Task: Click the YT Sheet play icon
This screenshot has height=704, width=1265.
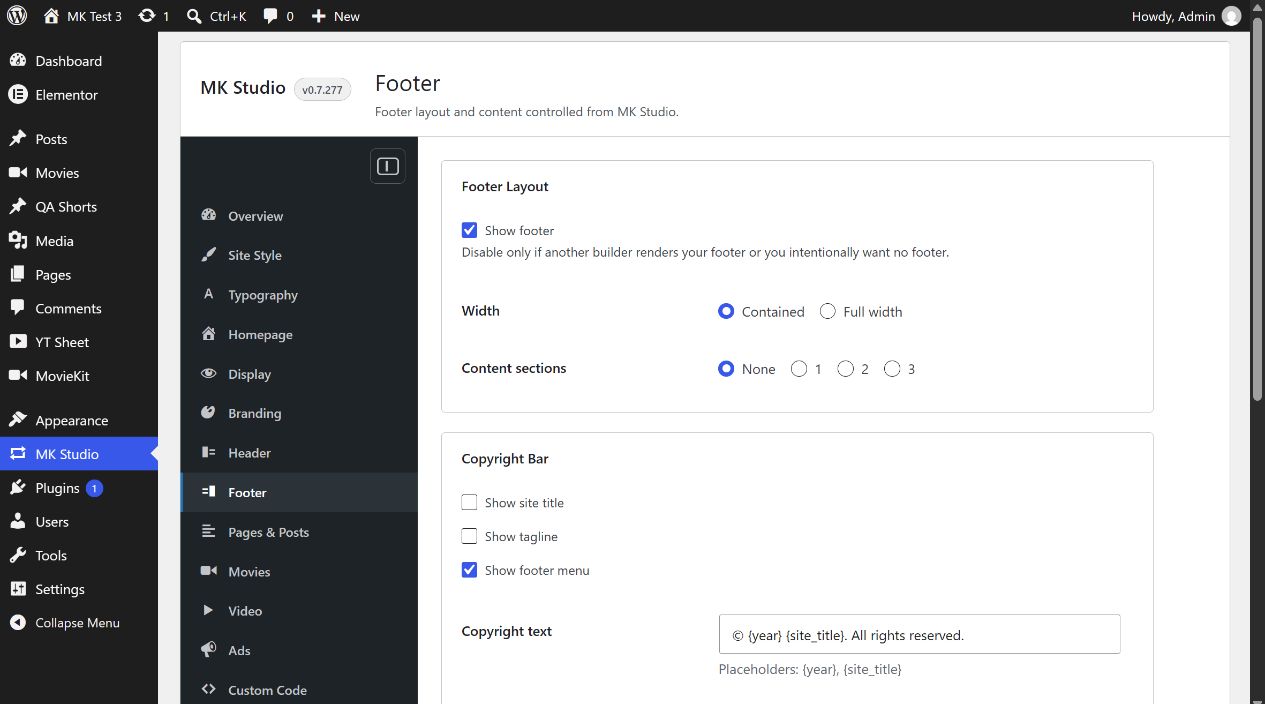Action: click(x=17, y=342)
